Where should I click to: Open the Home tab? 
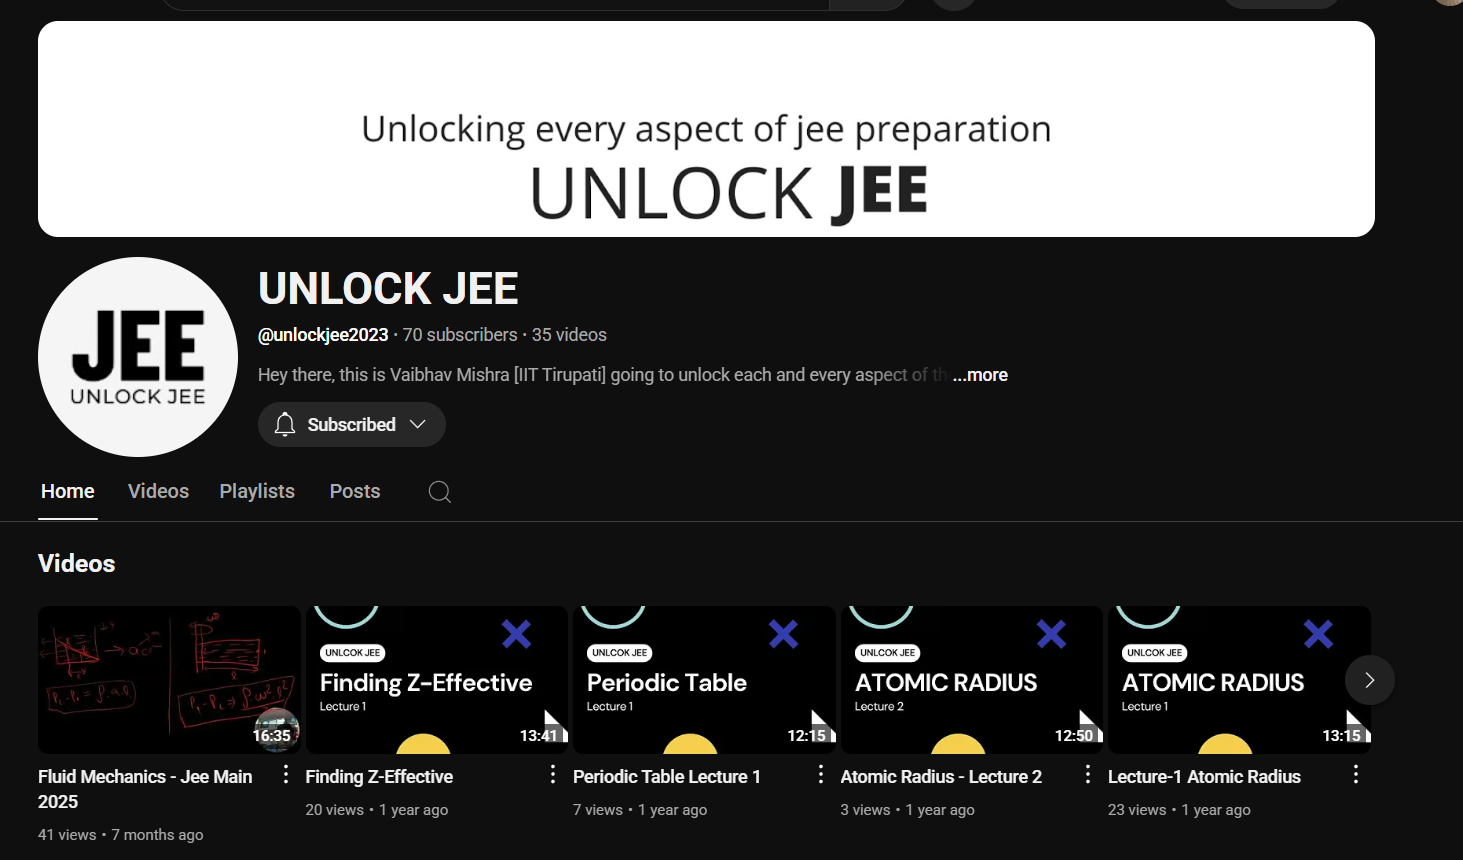coord(68,491)
